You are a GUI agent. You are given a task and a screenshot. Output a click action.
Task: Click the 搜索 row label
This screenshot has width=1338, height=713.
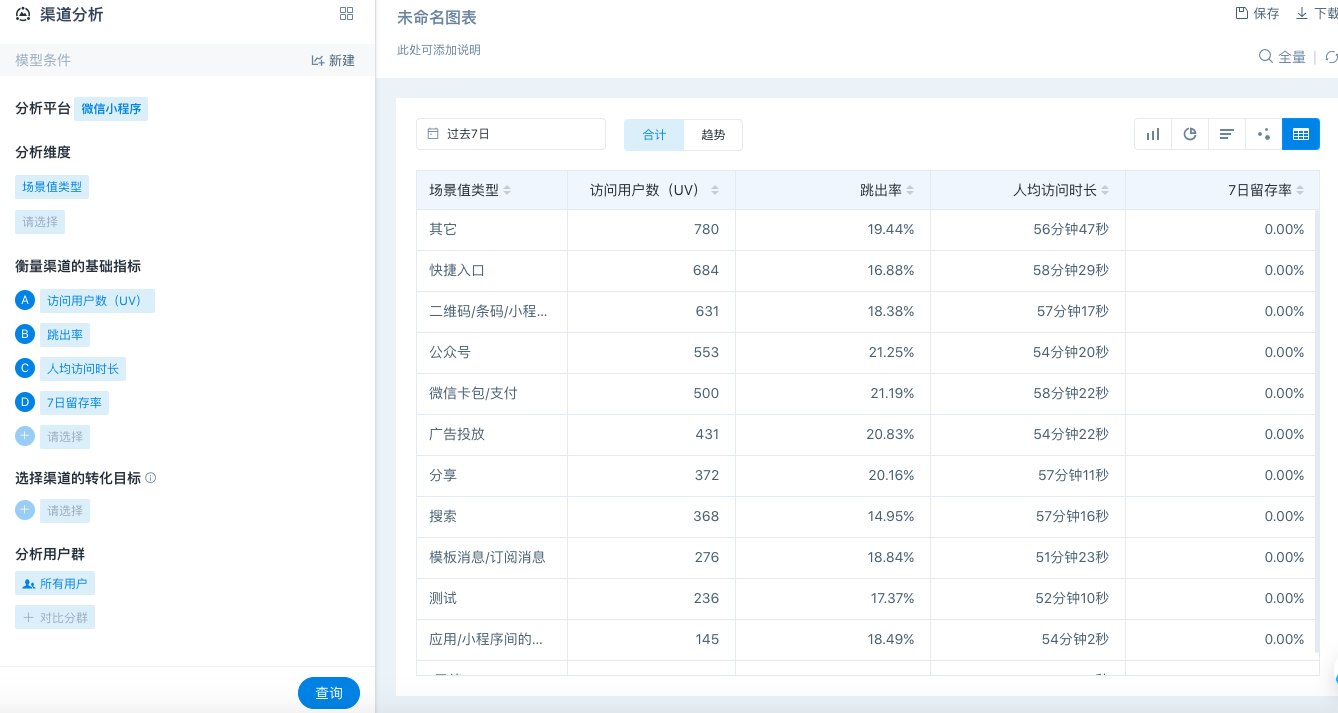(x=443, y=516)
